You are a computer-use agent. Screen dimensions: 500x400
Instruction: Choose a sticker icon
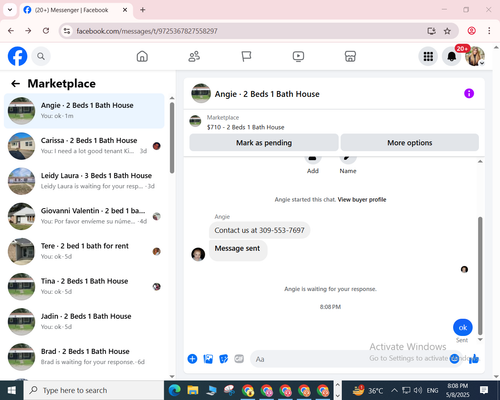tap(224, 359)
